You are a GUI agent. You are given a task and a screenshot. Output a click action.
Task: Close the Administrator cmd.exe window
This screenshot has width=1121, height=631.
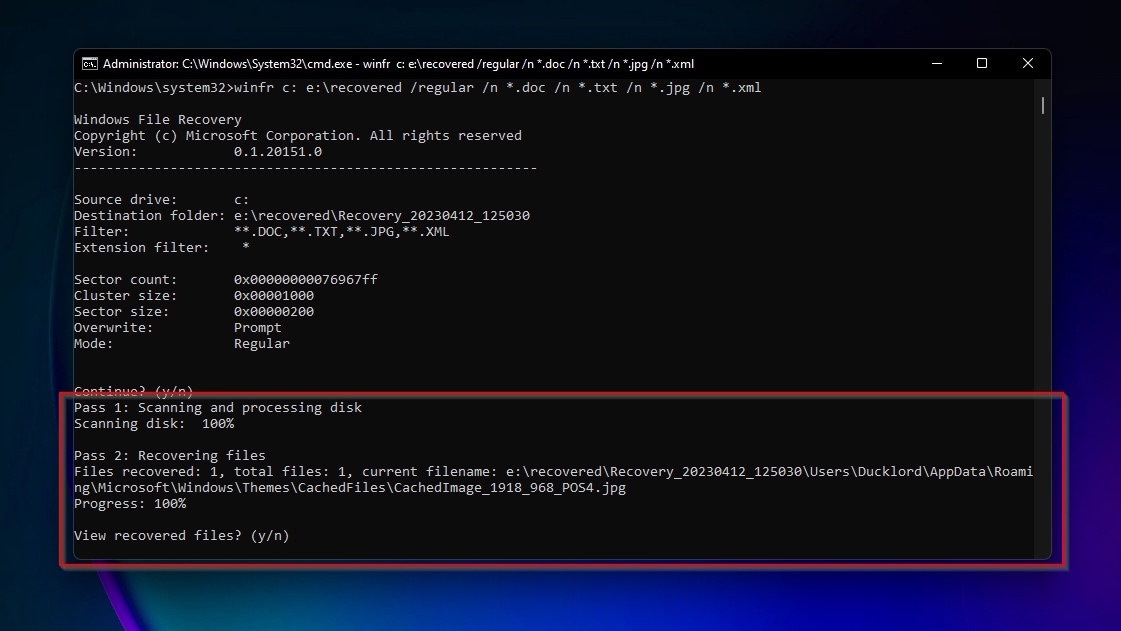pos(1027,64)
